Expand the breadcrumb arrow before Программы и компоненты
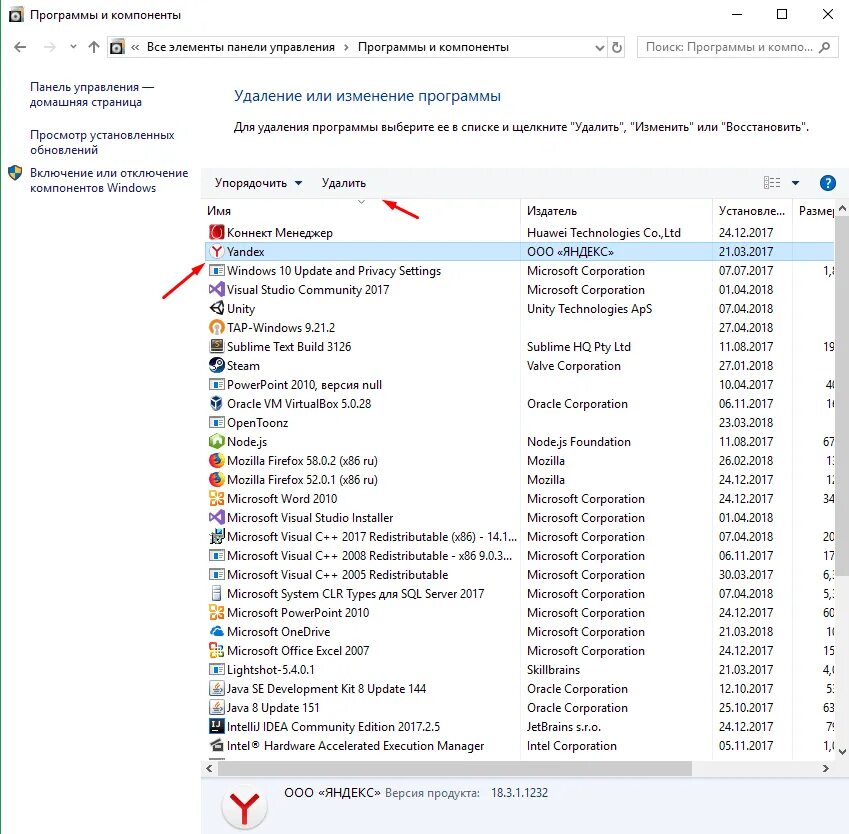Image resolution: width=849 pixels, height=834 pixels. (x=346, y=48)
